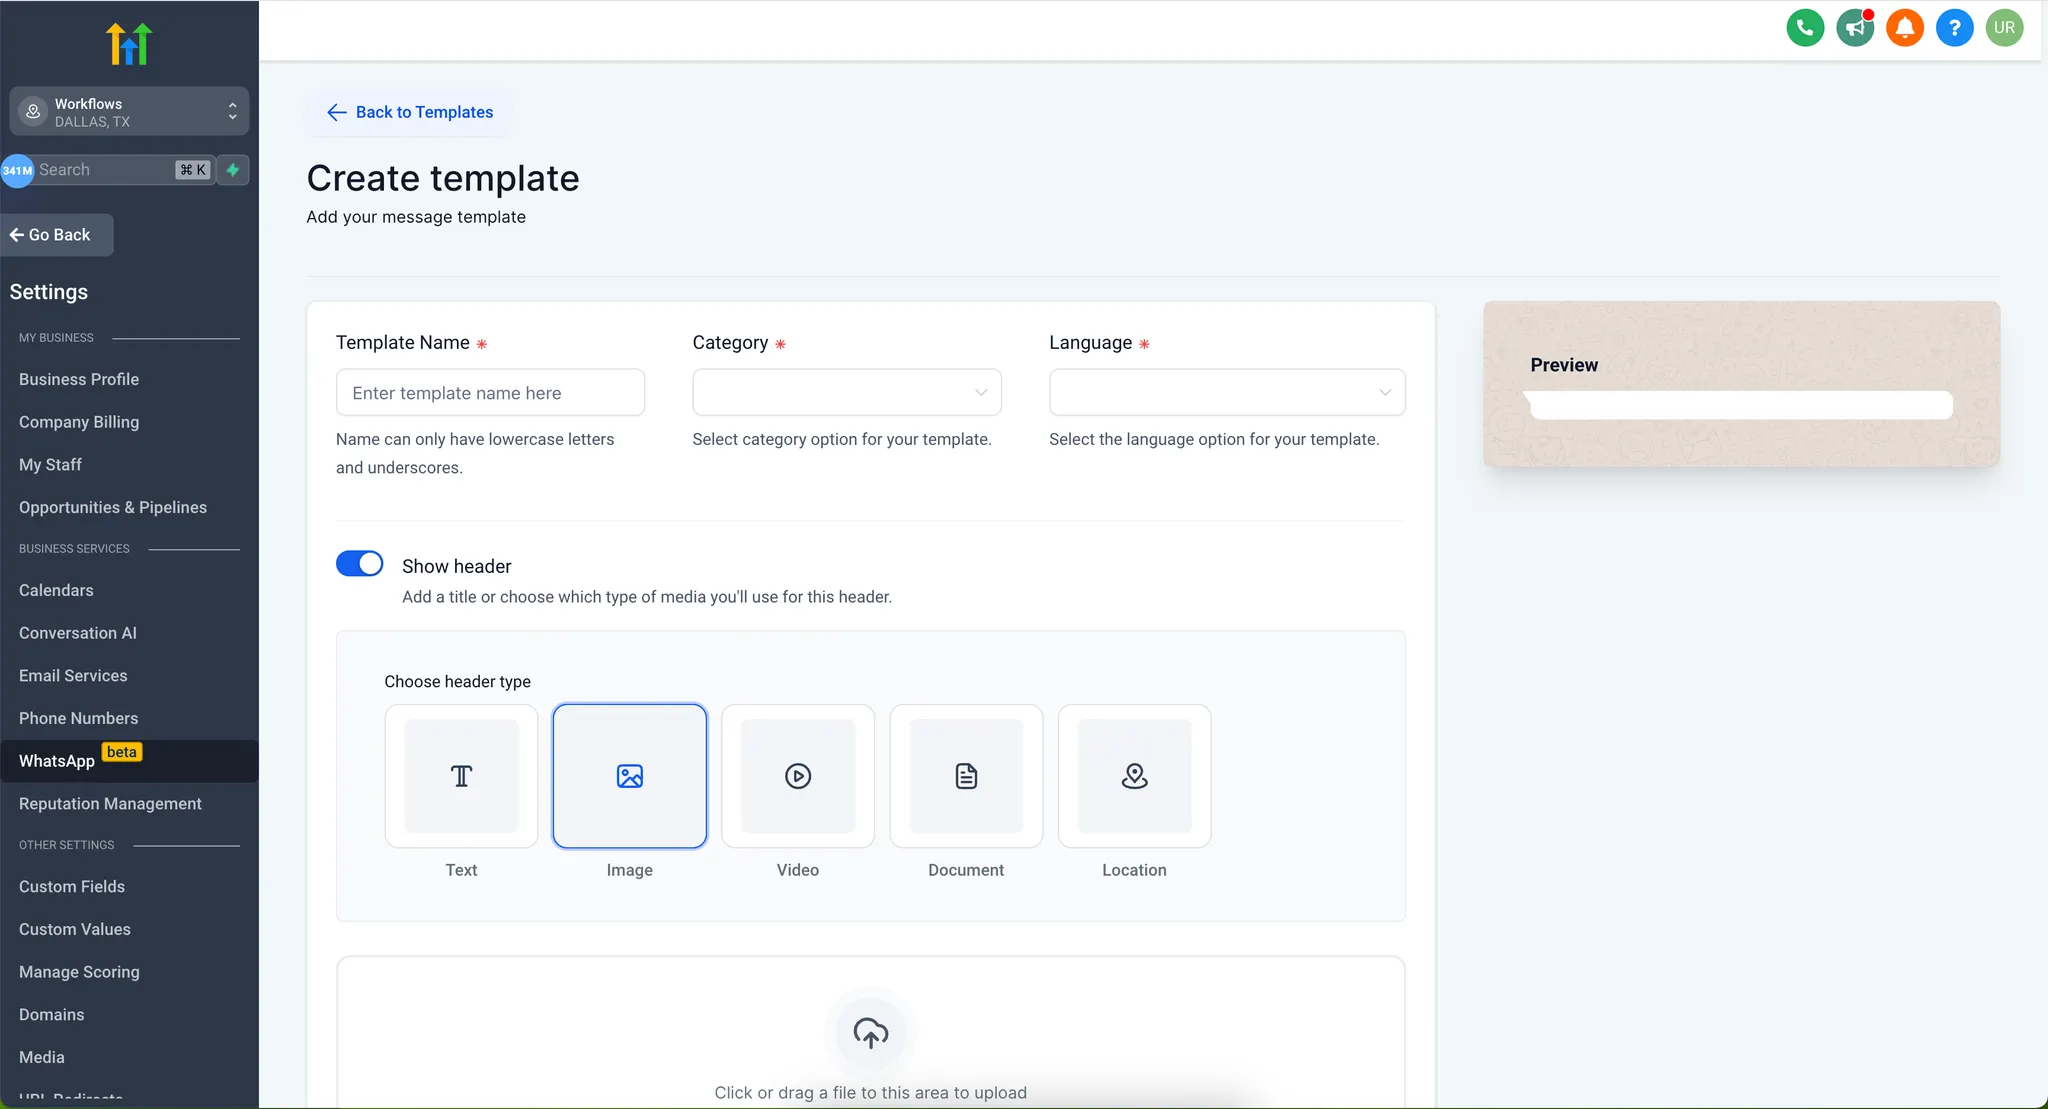Open the megaphone announcements icon
The width and height of the screenshot is (2048, 1109).
[1855, 28]
